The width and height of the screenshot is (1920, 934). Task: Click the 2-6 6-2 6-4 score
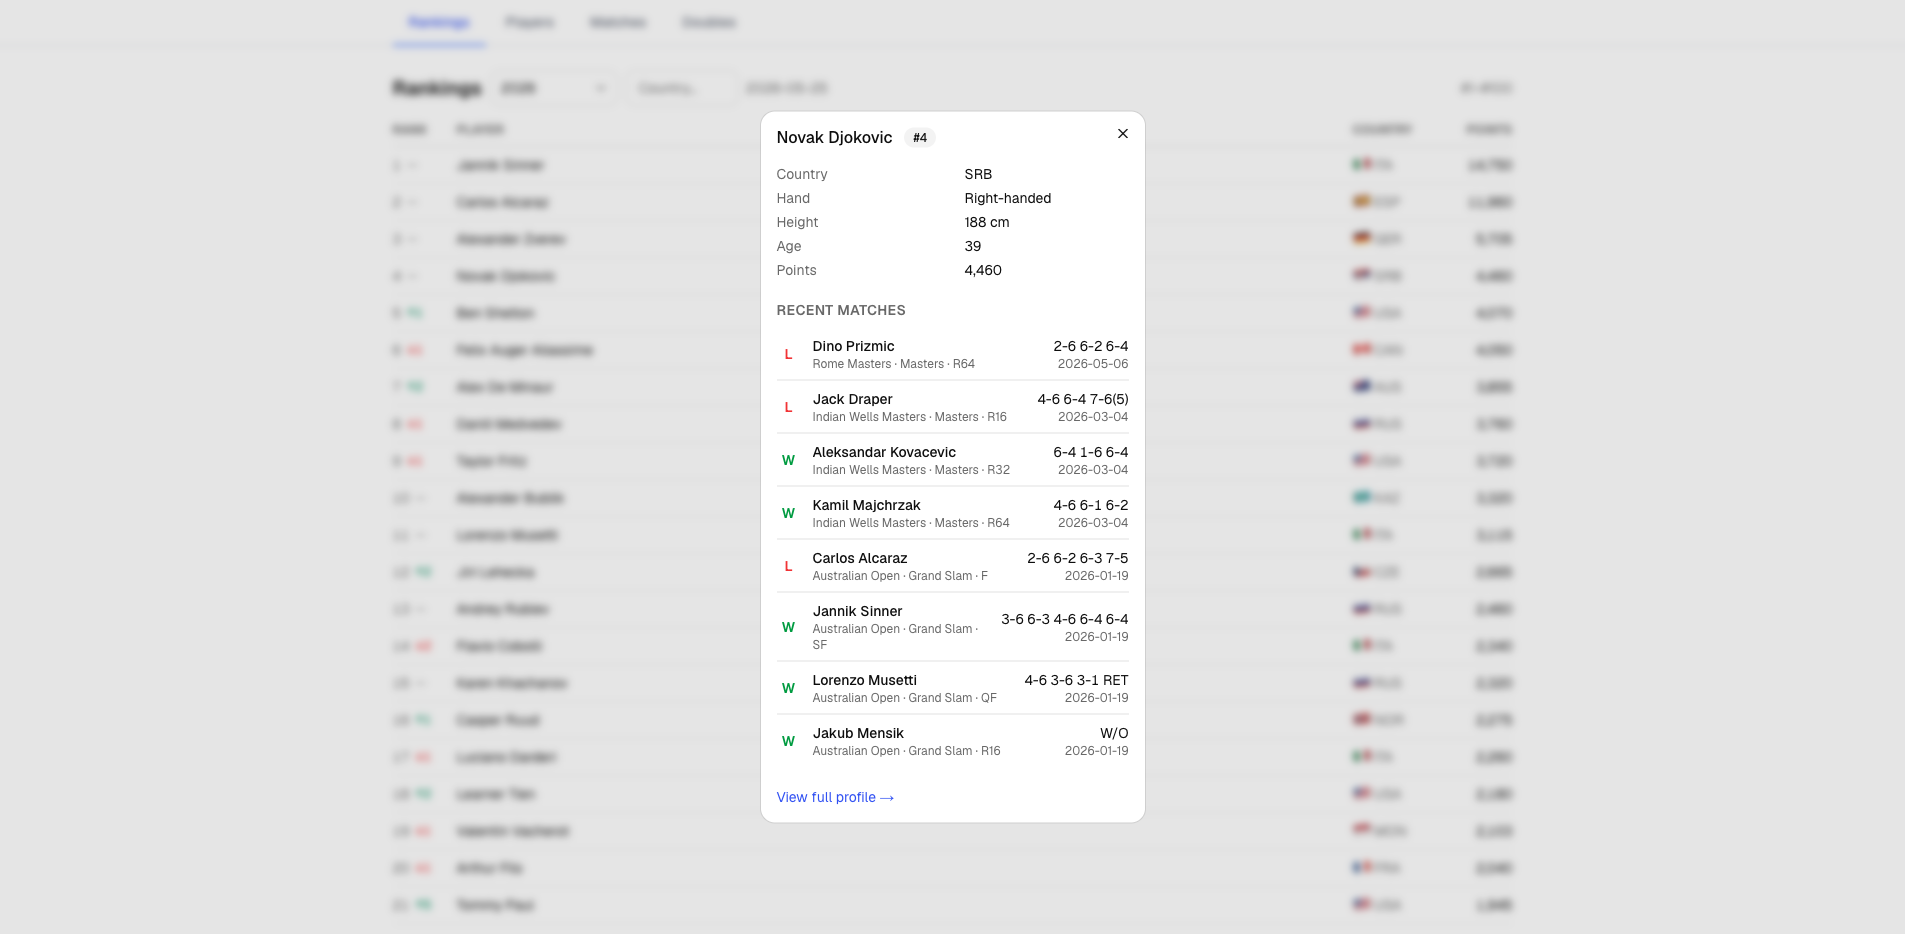1091,346
